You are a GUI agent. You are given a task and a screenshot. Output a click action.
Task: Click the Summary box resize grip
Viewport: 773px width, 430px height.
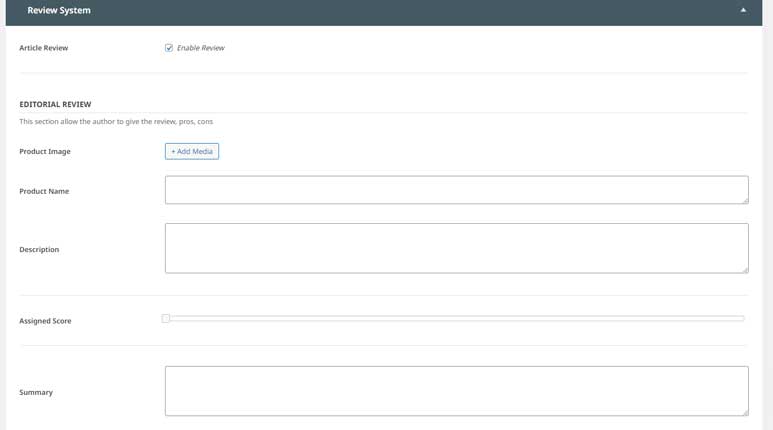(x=744, y=412)
